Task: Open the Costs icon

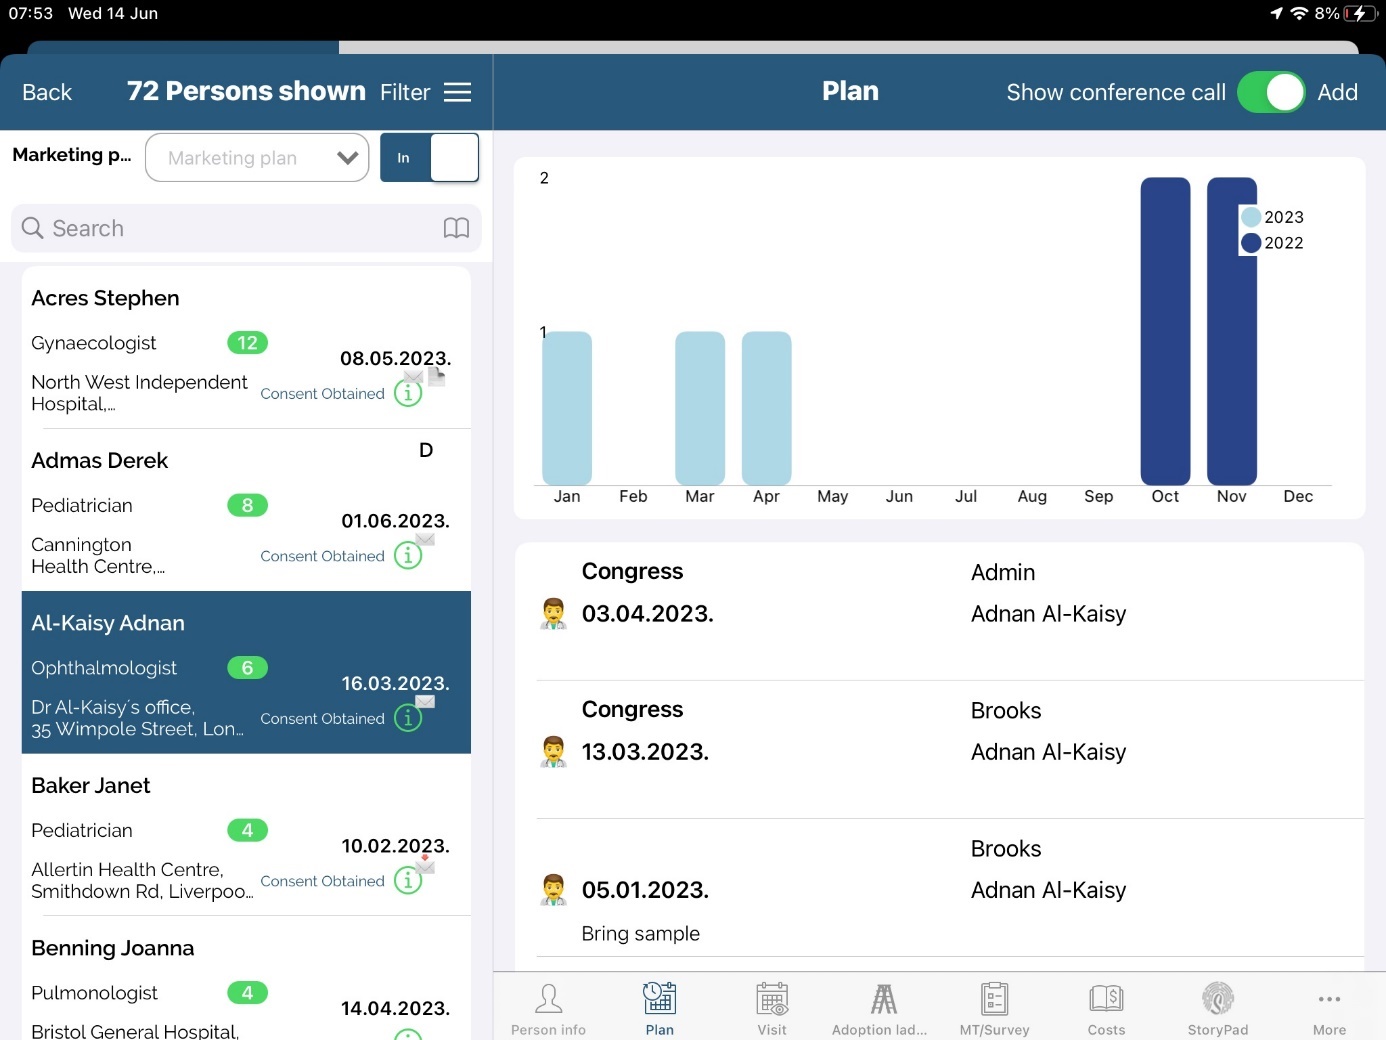Action: click(x=1106, y=999)
